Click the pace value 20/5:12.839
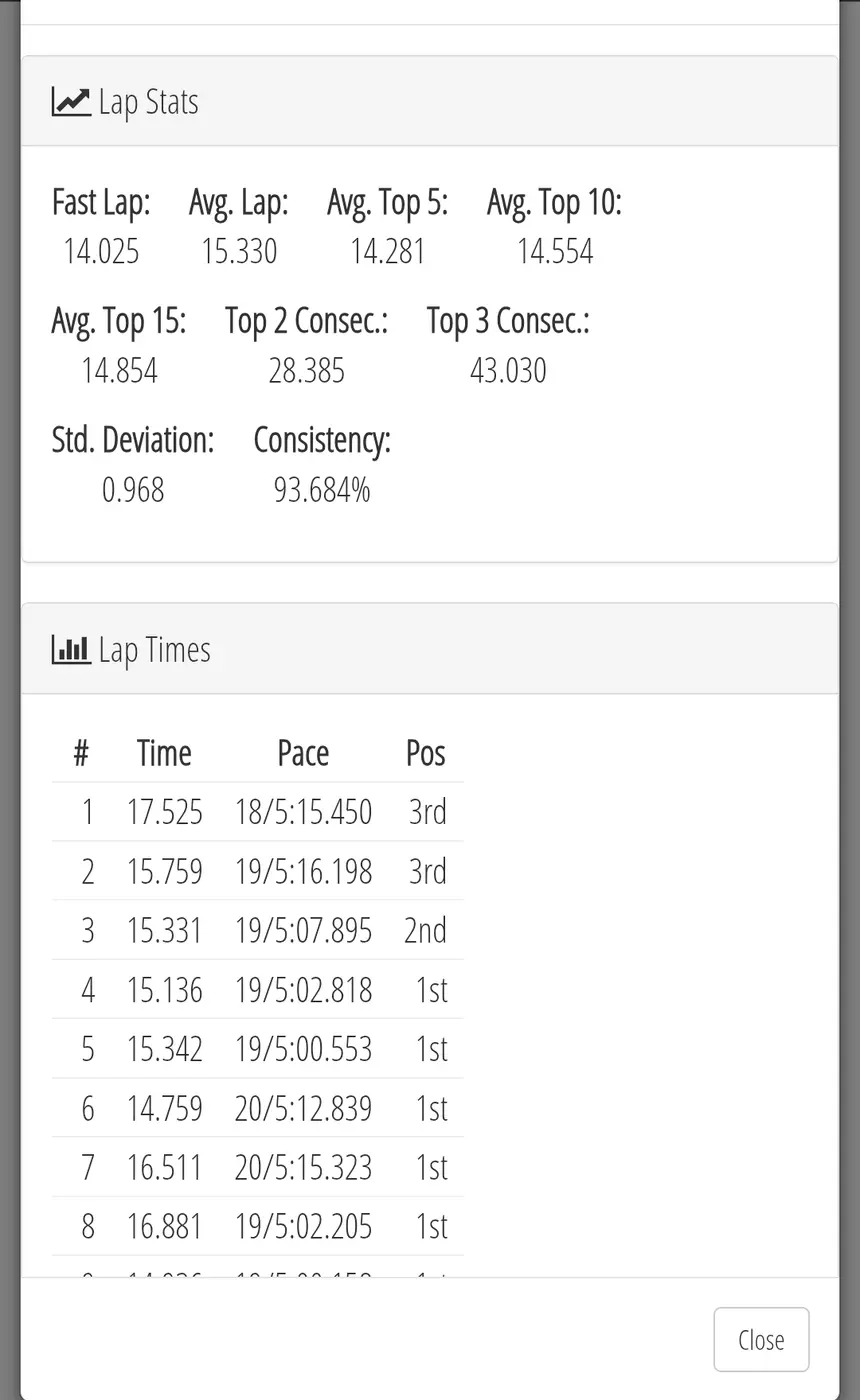 pyautogui.click(x=303, y=1108)
